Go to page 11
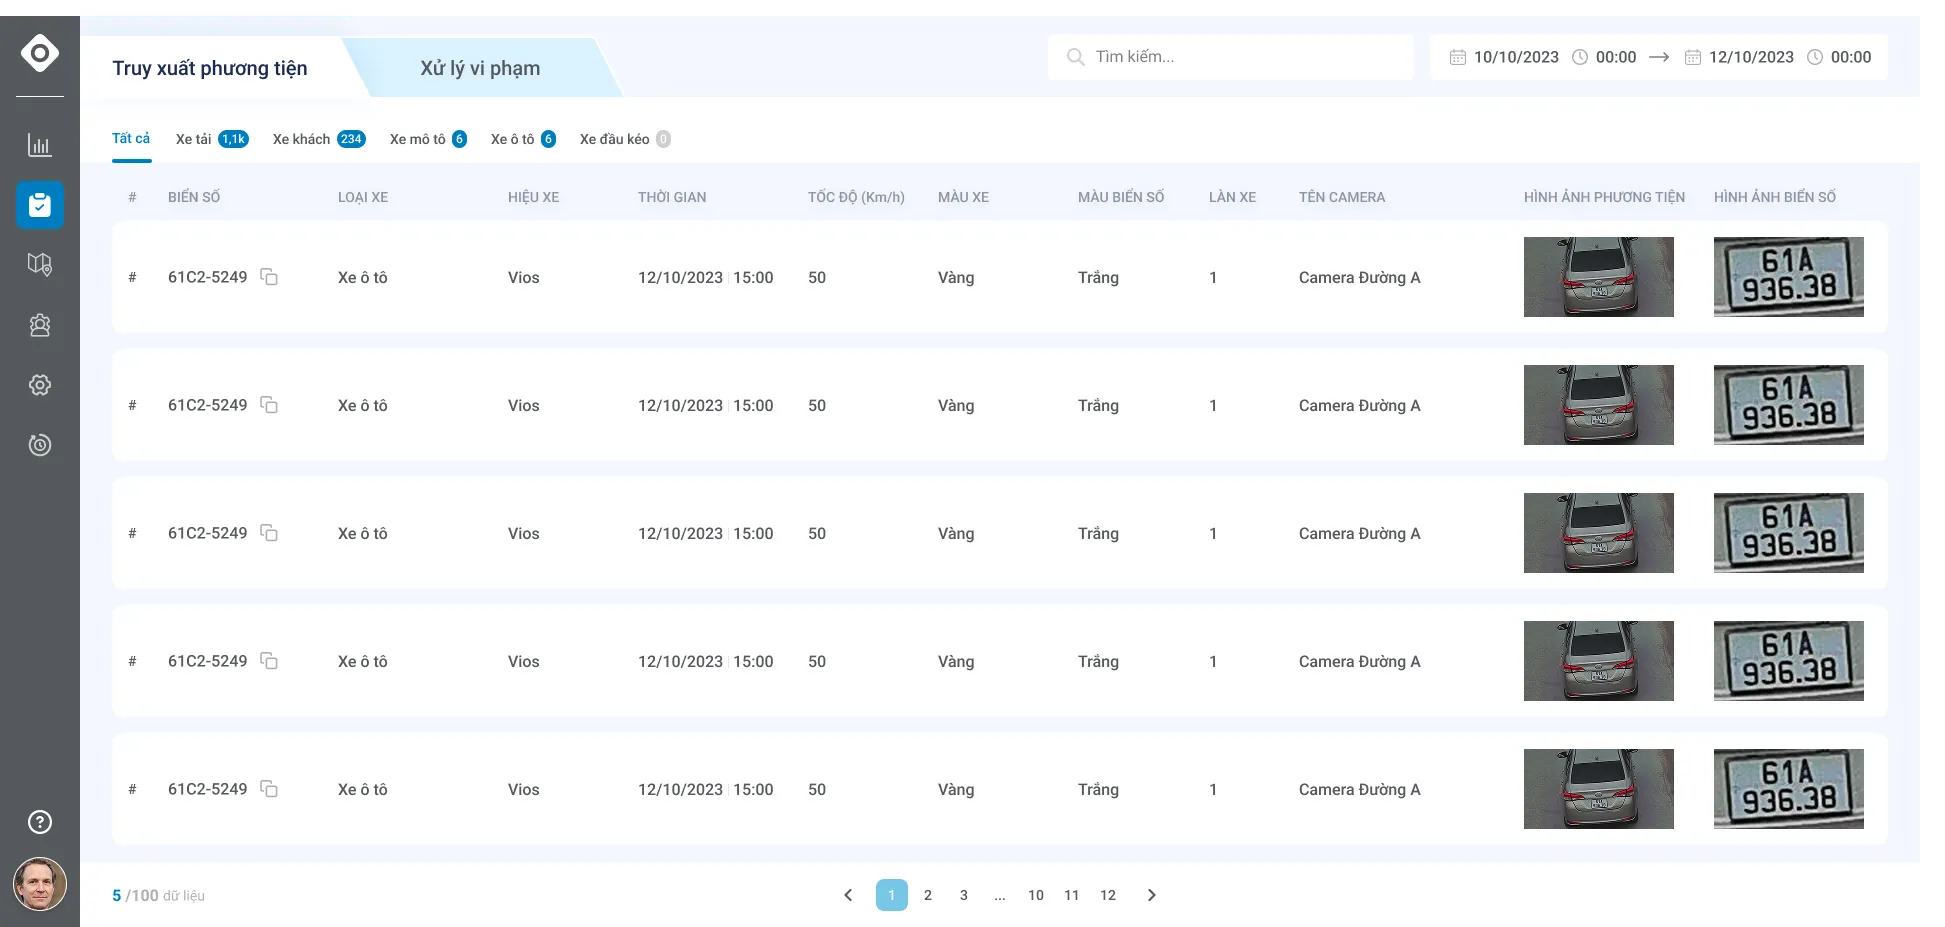This screenshot has width=1945, height=927. (x=1072, y=895)
